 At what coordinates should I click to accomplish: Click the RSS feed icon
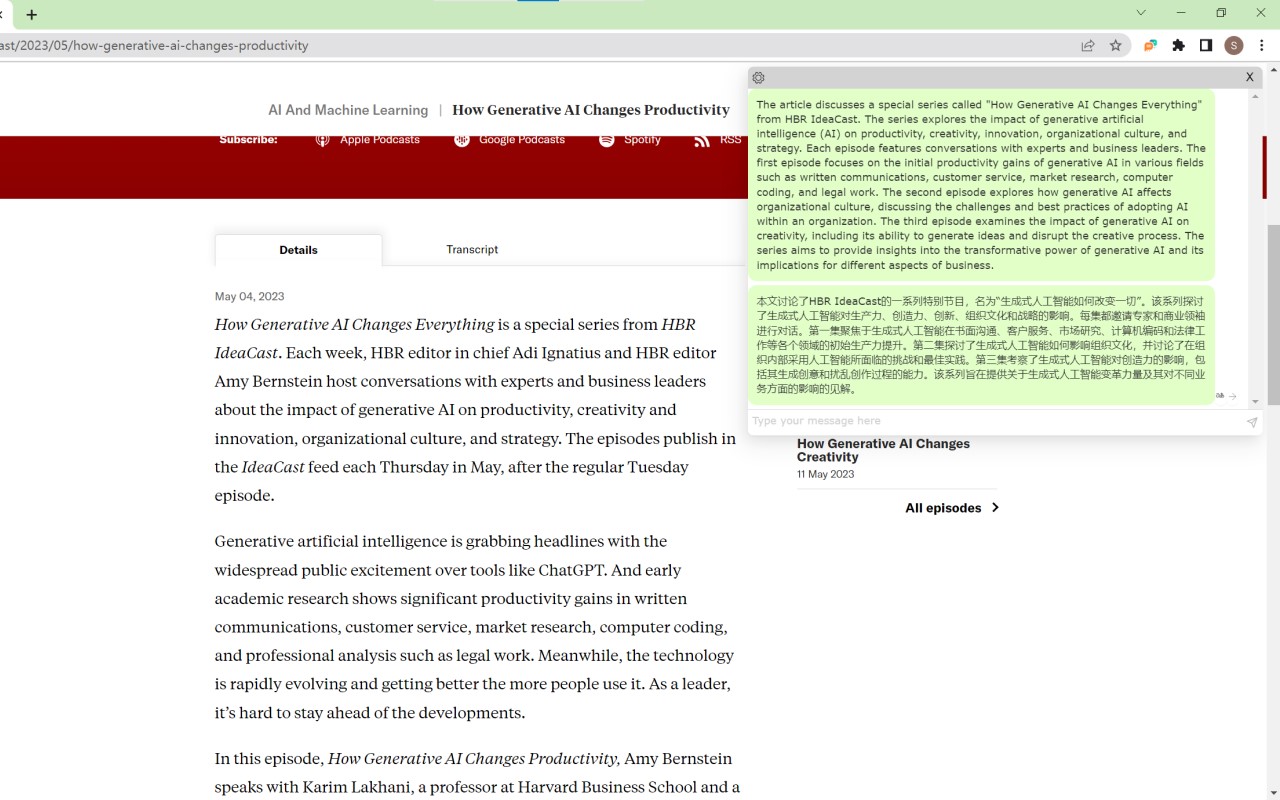pos(701,140)
